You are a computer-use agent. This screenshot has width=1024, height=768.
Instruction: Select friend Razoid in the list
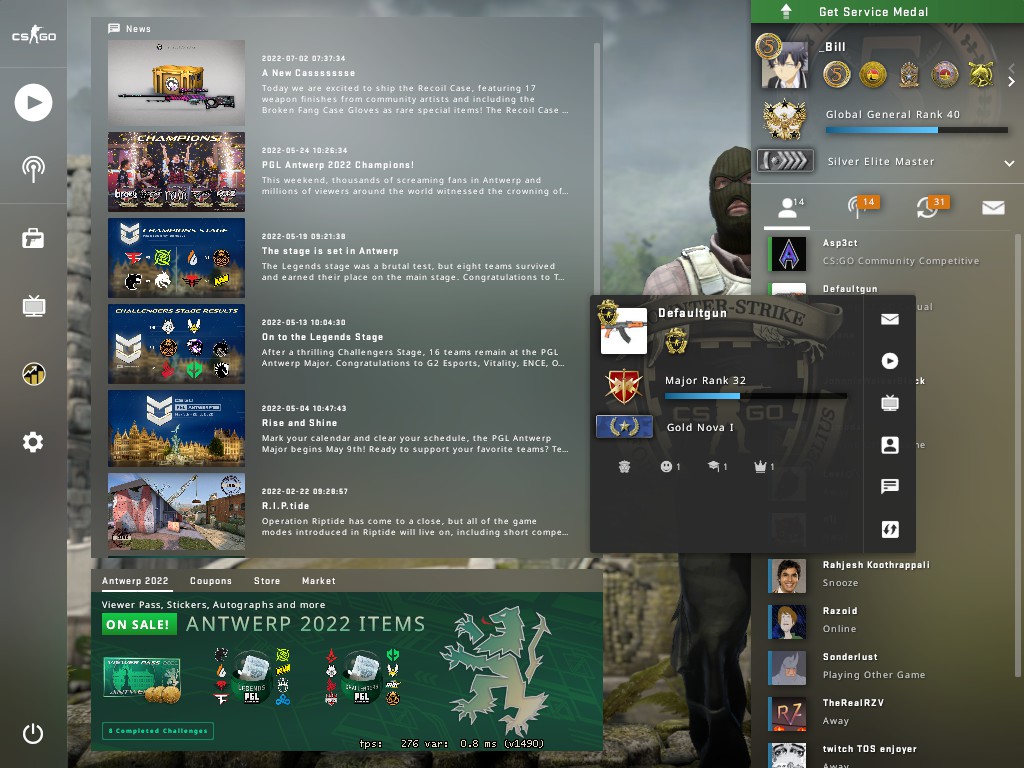click(x=888, y=620)
